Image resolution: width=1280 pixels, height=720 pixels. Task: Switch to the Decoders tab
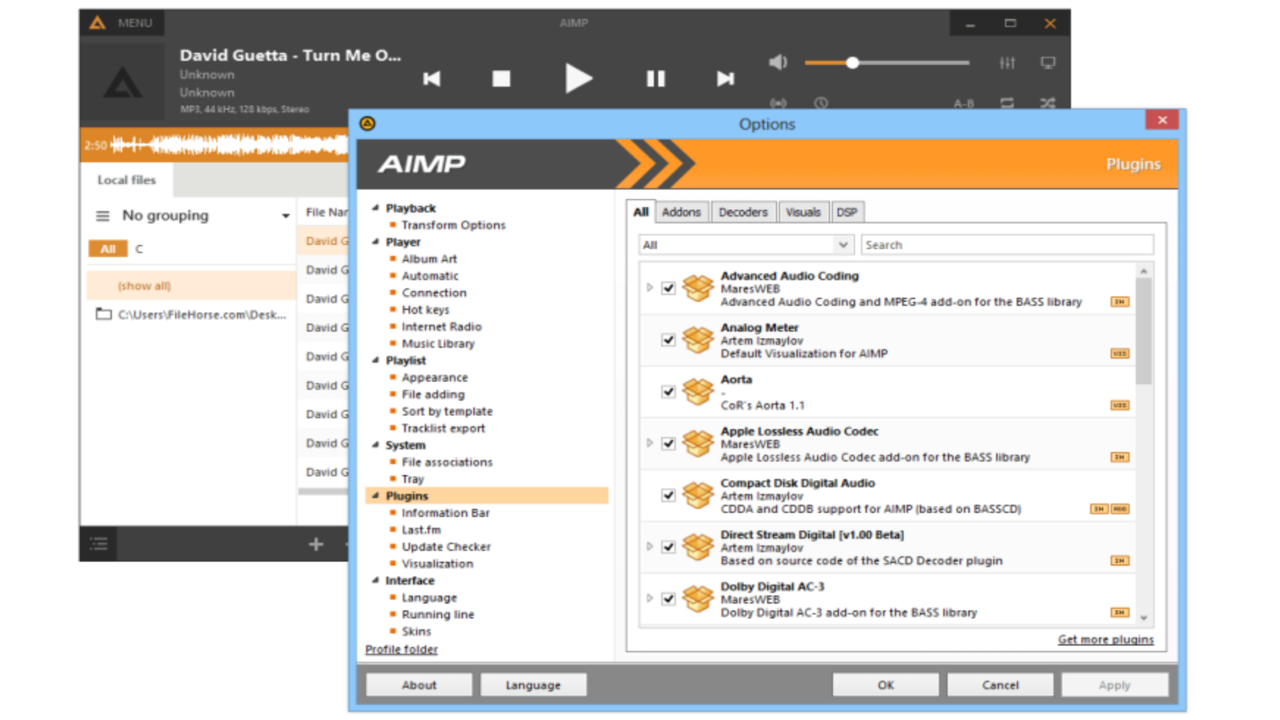743,211
